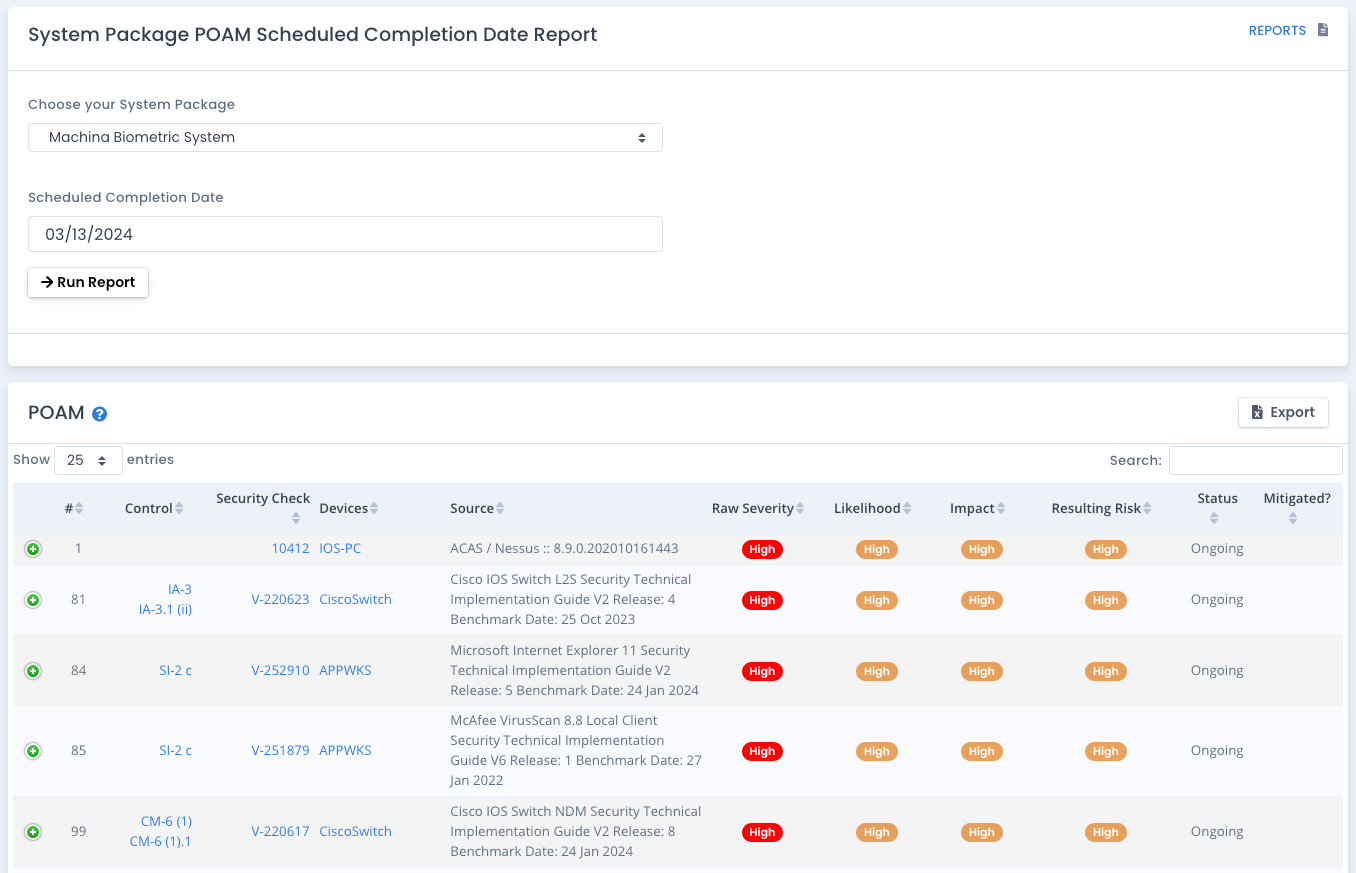Open CiscoSwitch device in row 81
1356x873 pixels.
point(355,599)
